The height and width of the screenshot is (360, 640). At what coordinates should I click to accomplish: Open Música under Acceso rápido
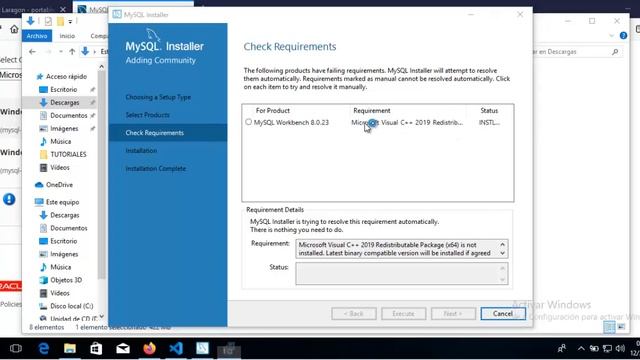pyautogui.click(x=56, y=142)
